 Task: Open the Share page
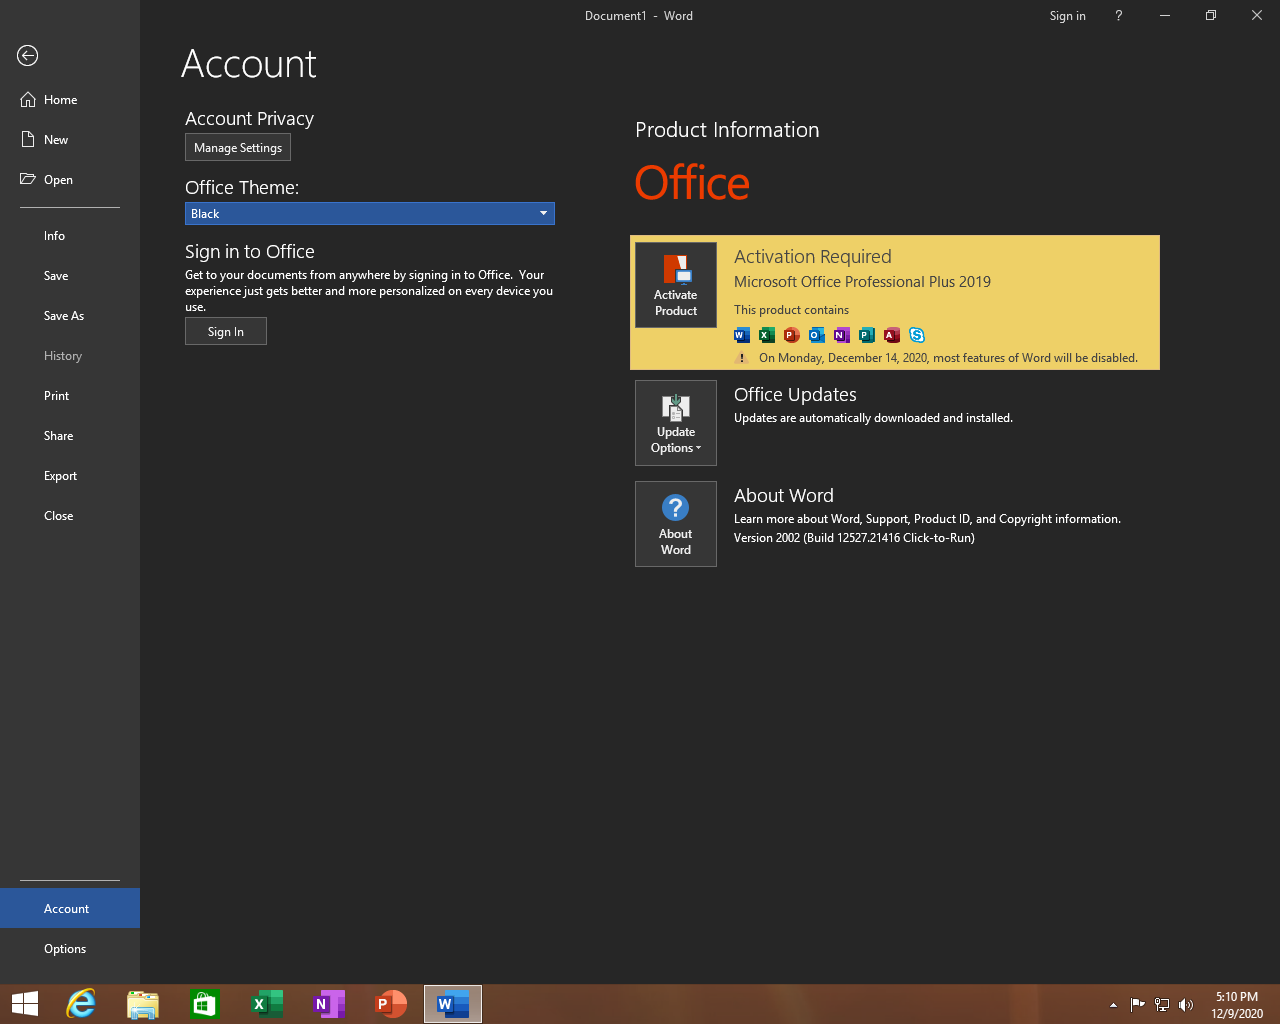[x=70, y=436]
